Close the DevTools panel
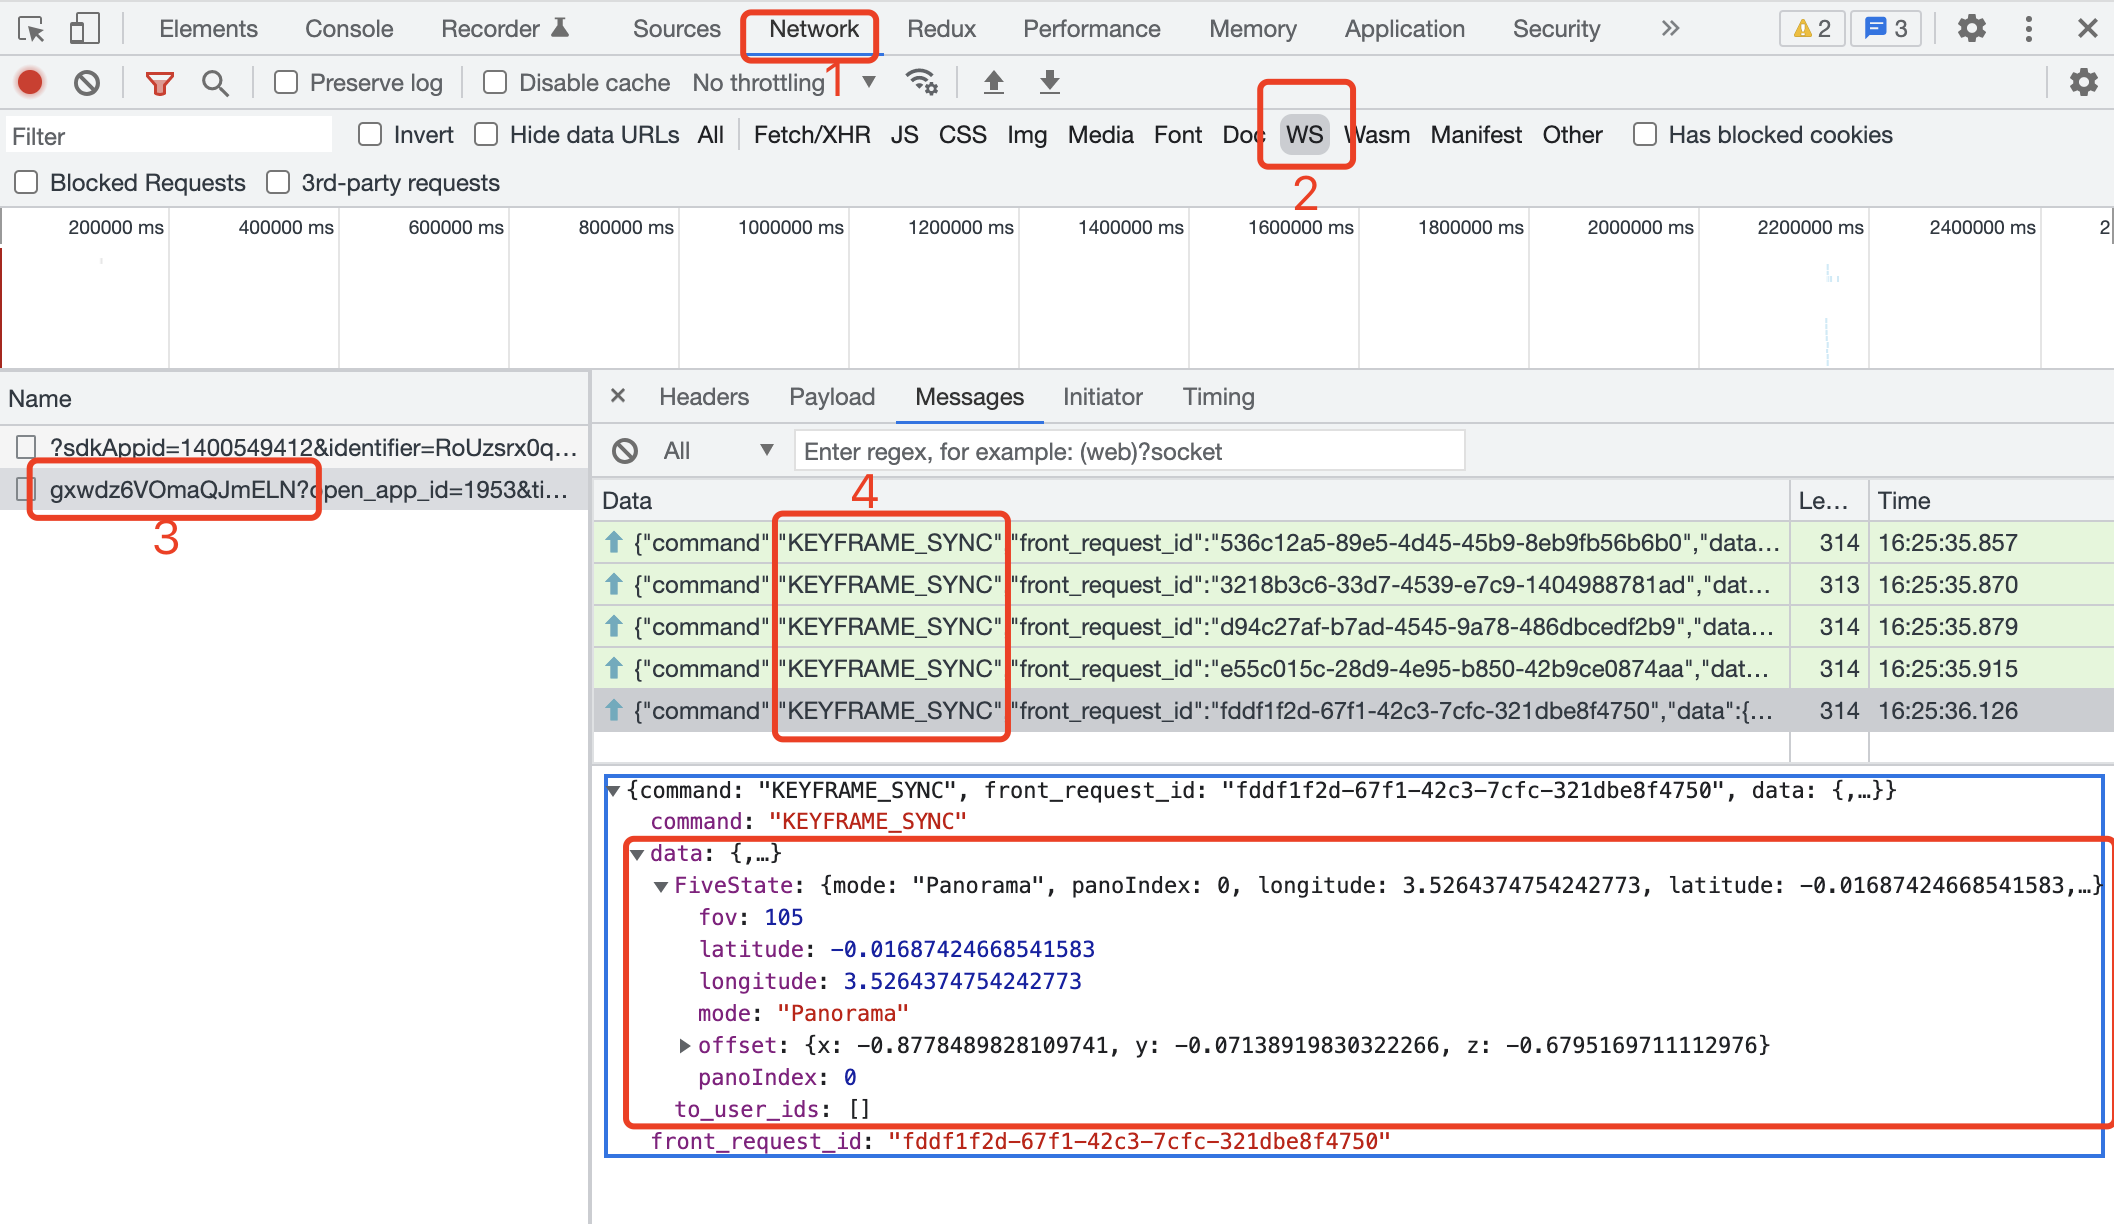The height and width of the screenshot is (1224, 2114). [2087, 29]
